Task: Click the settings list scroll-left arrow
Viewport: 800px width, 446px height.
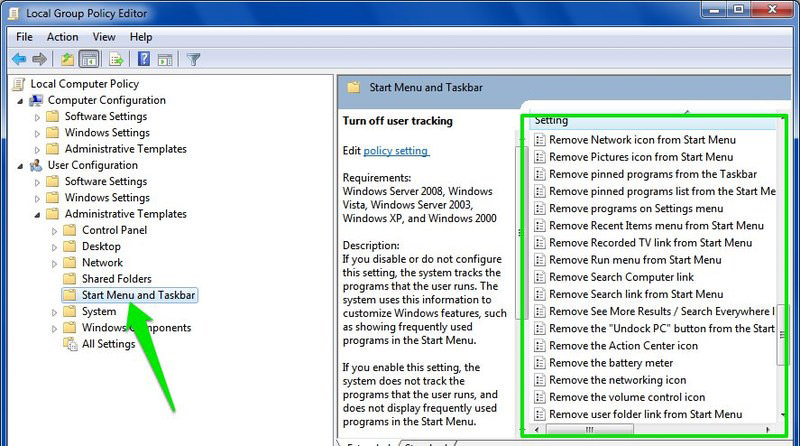Action: pyautogui.click(x=537, y=430)
